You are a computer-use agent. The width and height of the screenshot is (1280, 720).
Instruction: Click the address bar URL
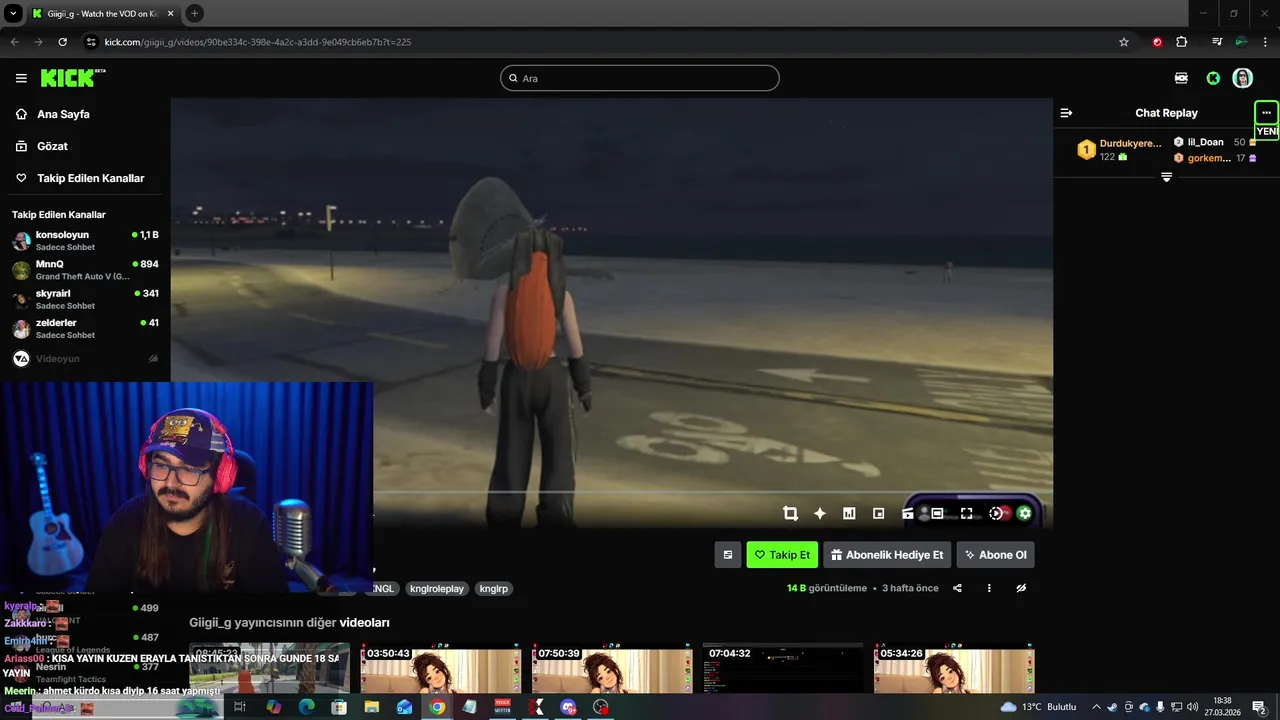(258, 42)
